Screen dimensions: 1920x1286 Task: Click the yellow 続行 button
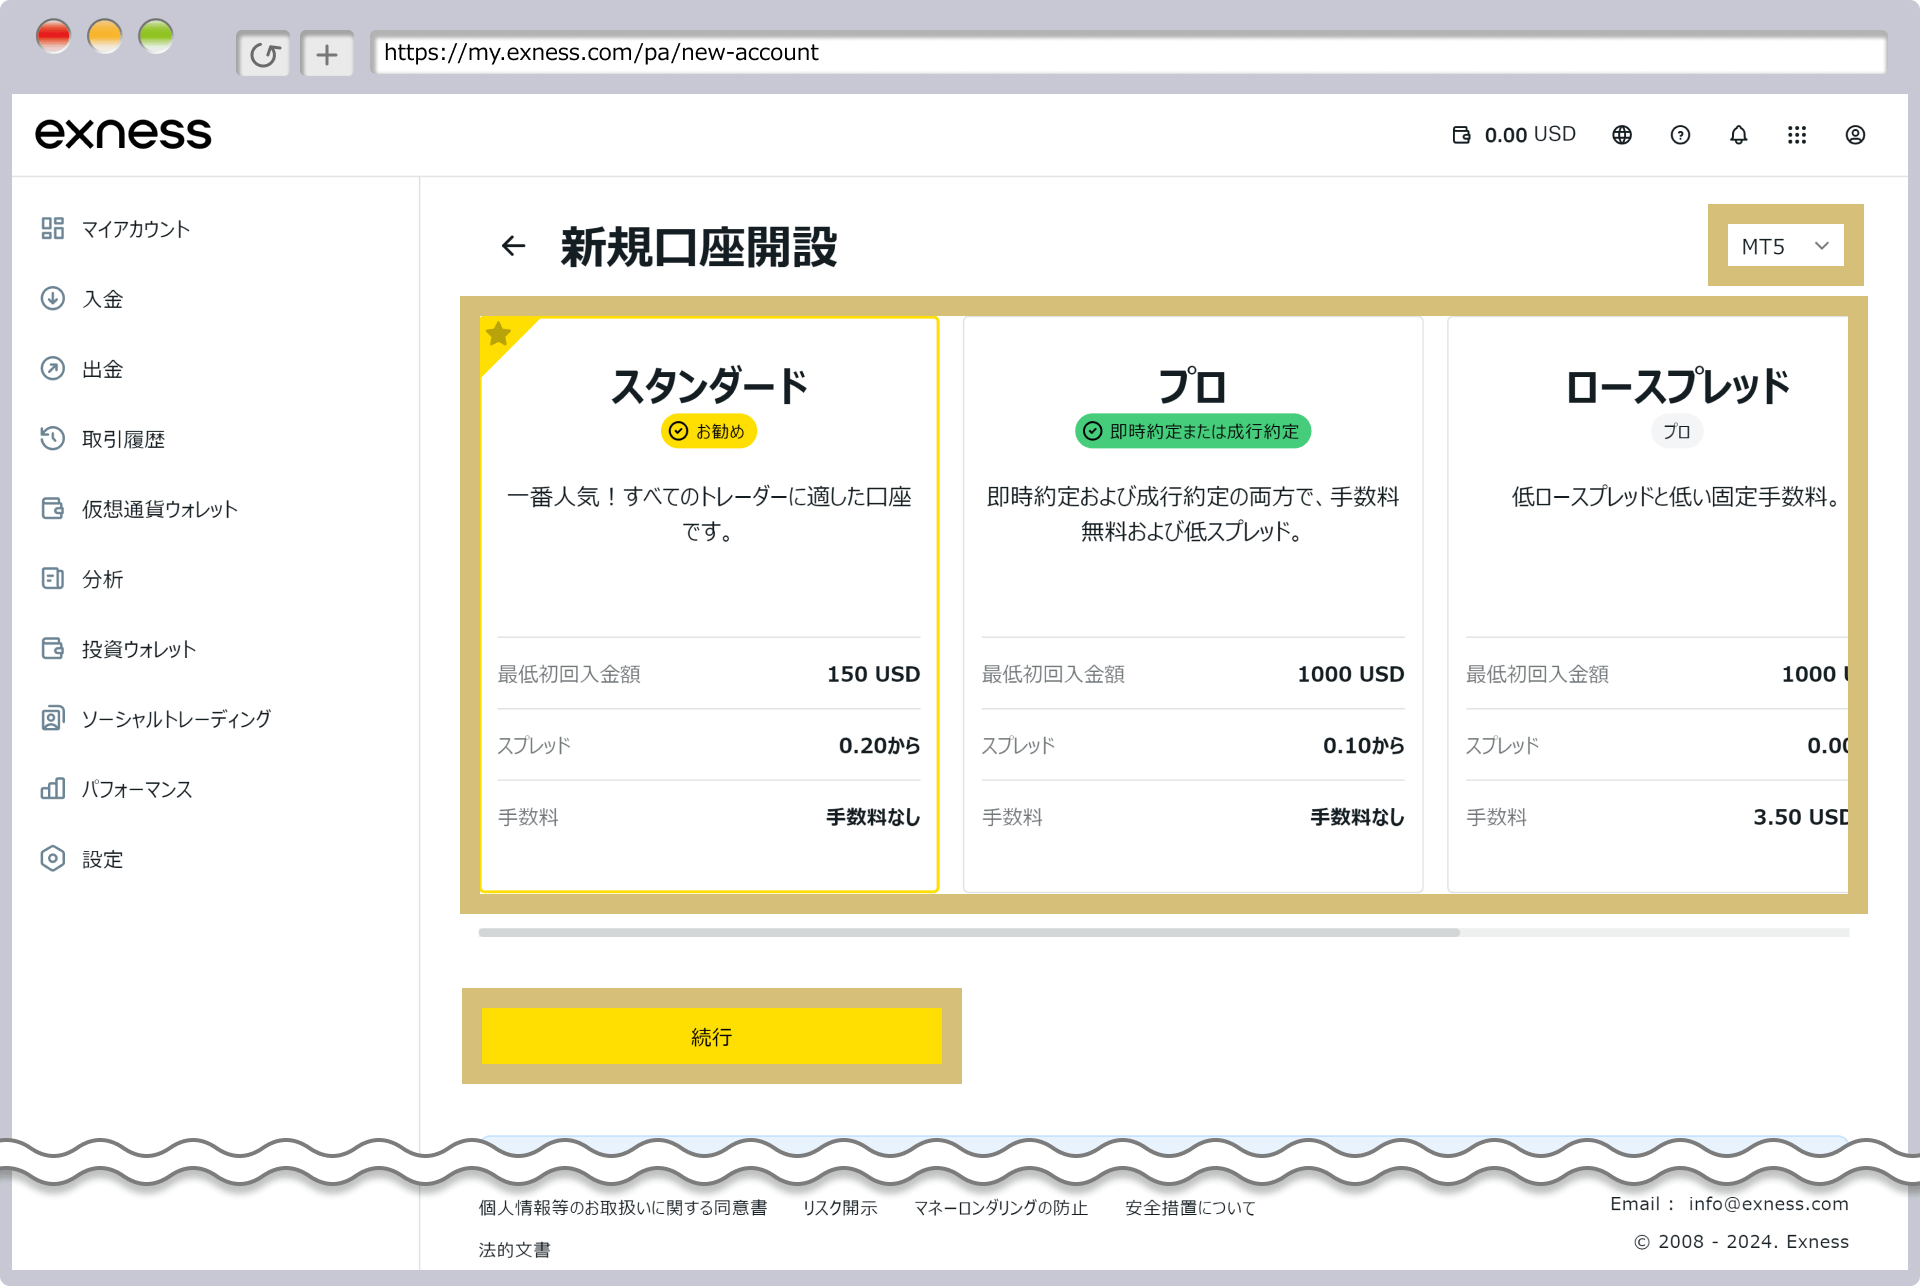click(x=711, y=1036)
